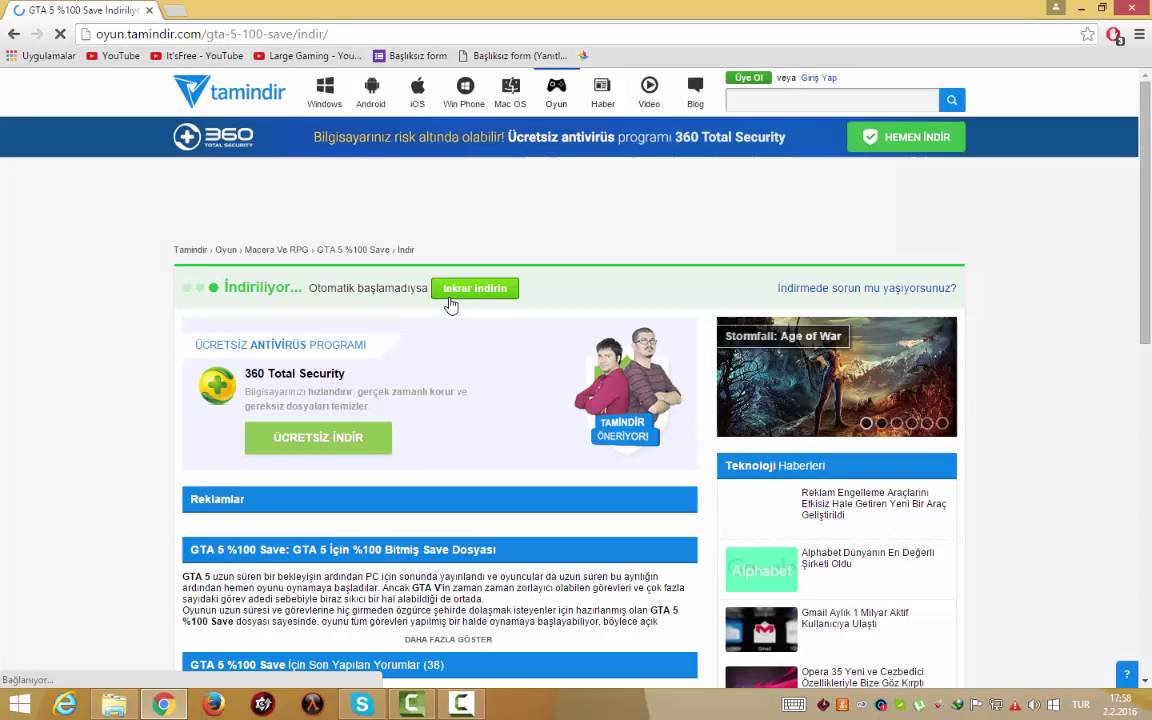Click the TUR language indicator in tray

click(x=1081, y=705)
